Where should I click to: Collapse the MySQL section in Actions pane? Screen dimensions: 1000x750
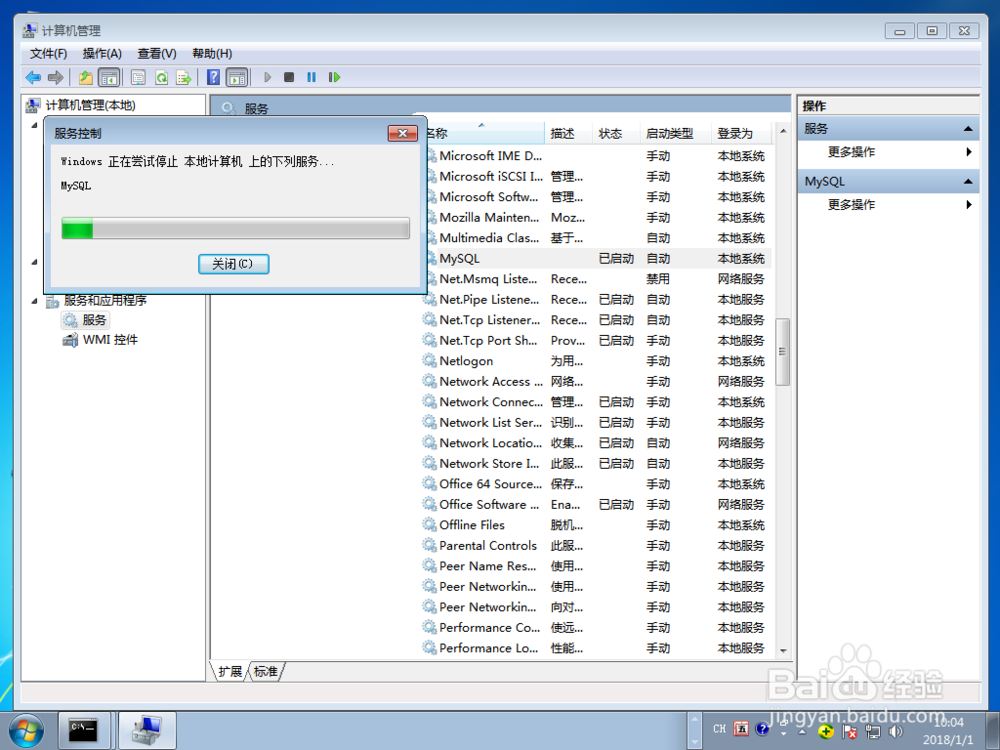click(x=968, y=182)
